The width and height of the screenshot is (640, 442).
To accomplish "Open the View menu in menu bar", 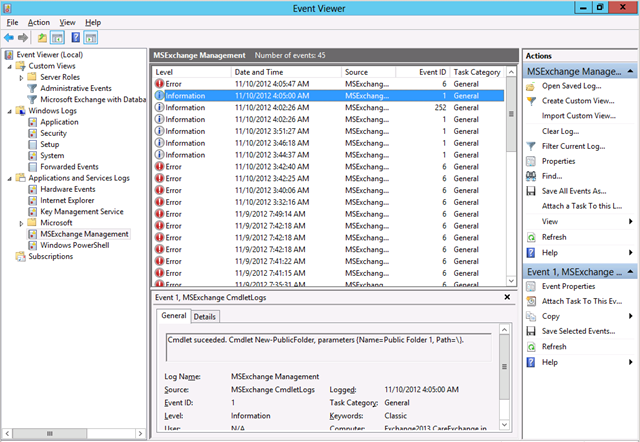I will (67, 22).
